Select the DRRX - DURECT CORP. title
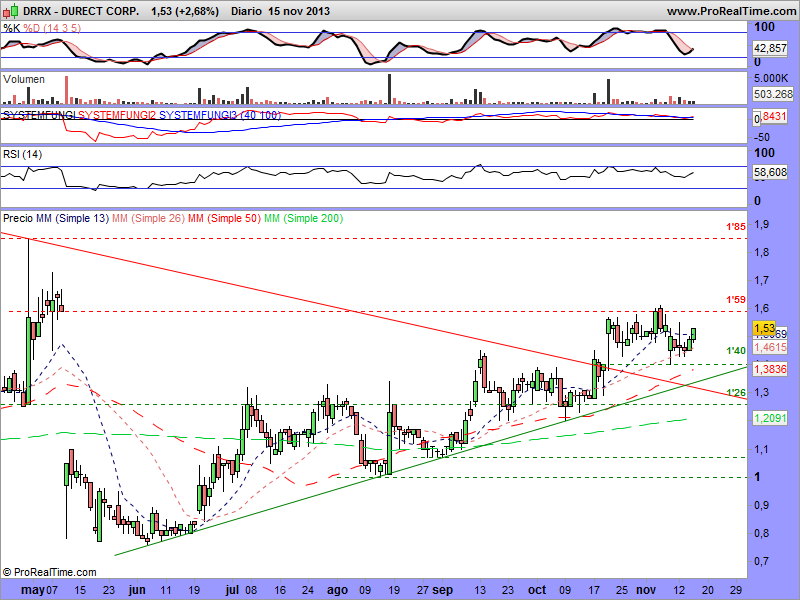 pos(81,11)
